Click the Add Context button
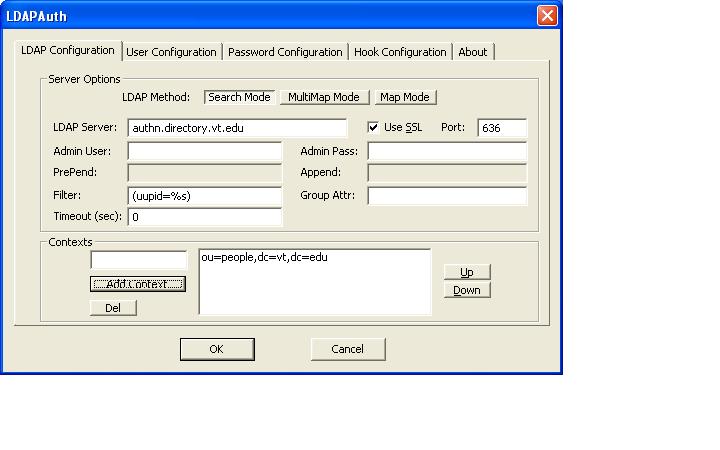 pyautogui.click(x=138, y=284)
